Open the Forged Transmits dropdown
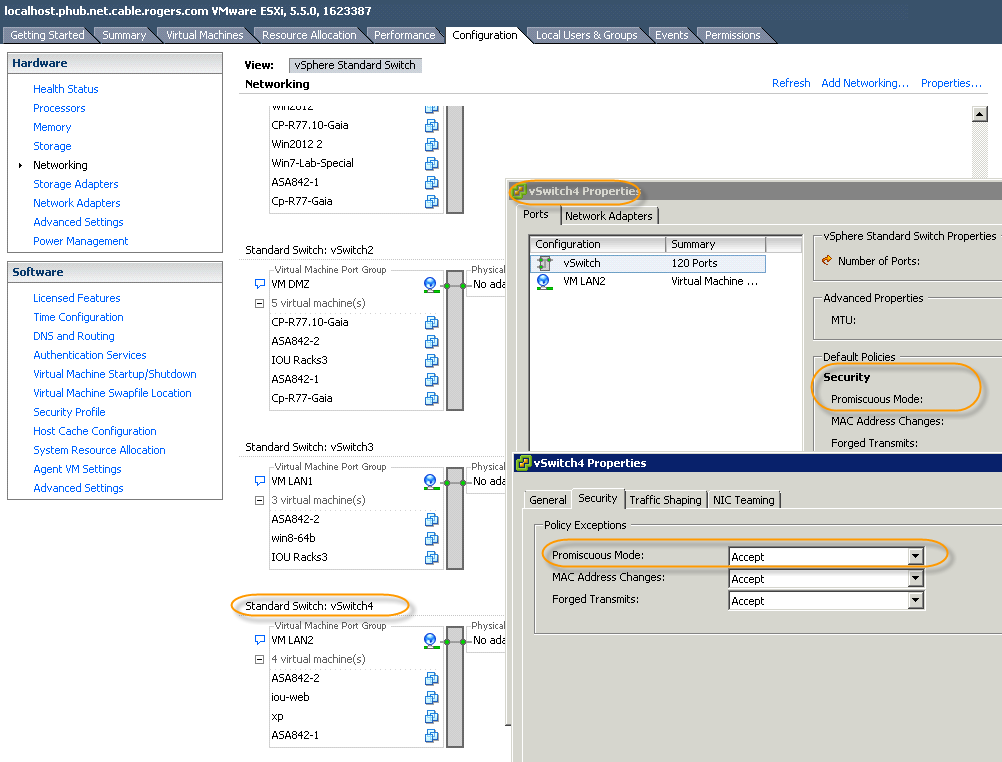This screenshot has width=1002, height=762. tap(915, 600)
